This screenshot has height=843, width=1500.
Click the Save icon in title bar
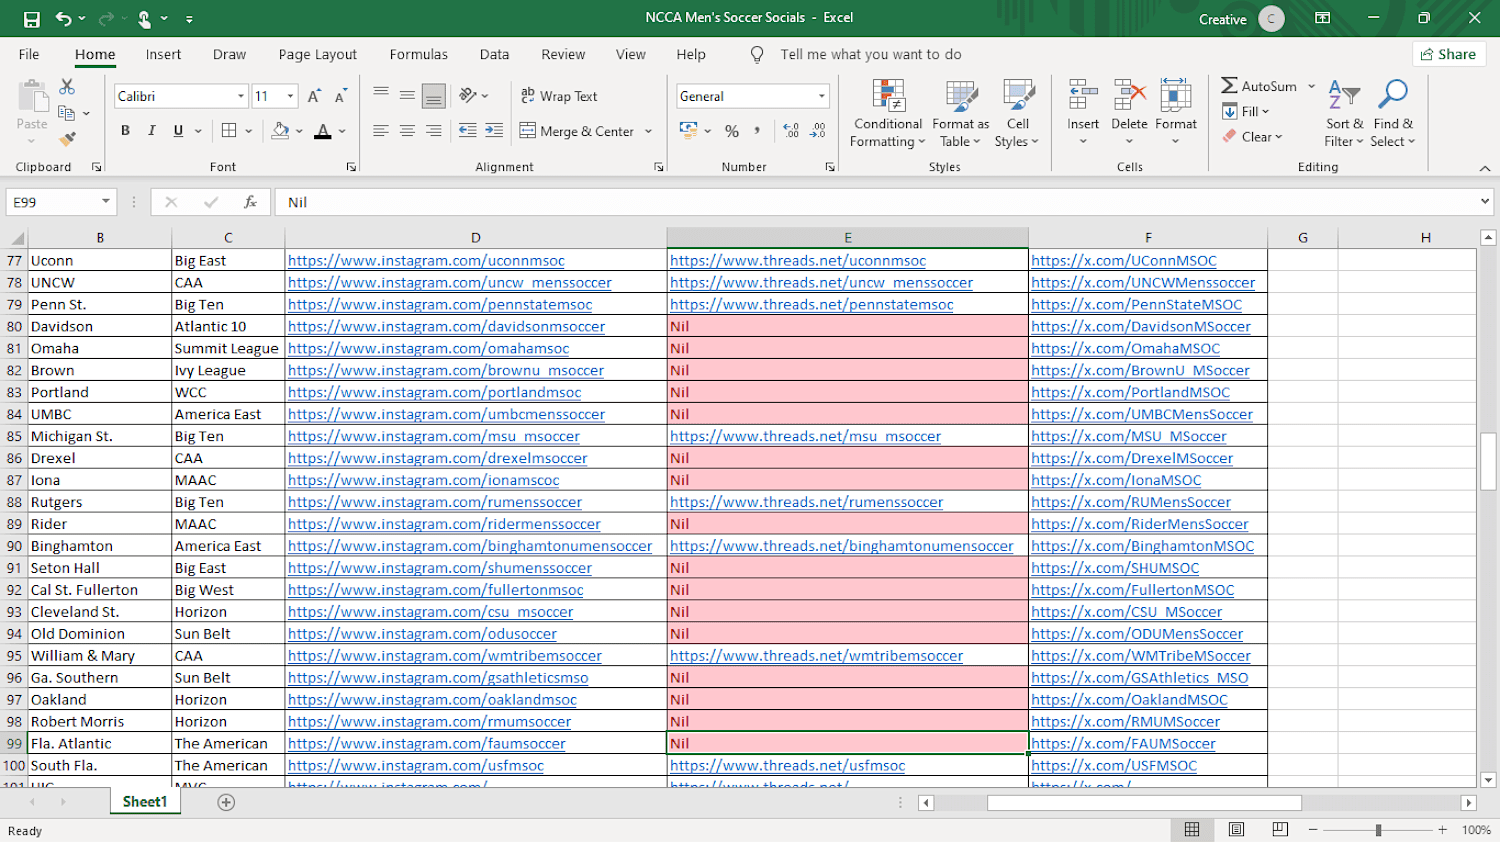click(32, 19)
